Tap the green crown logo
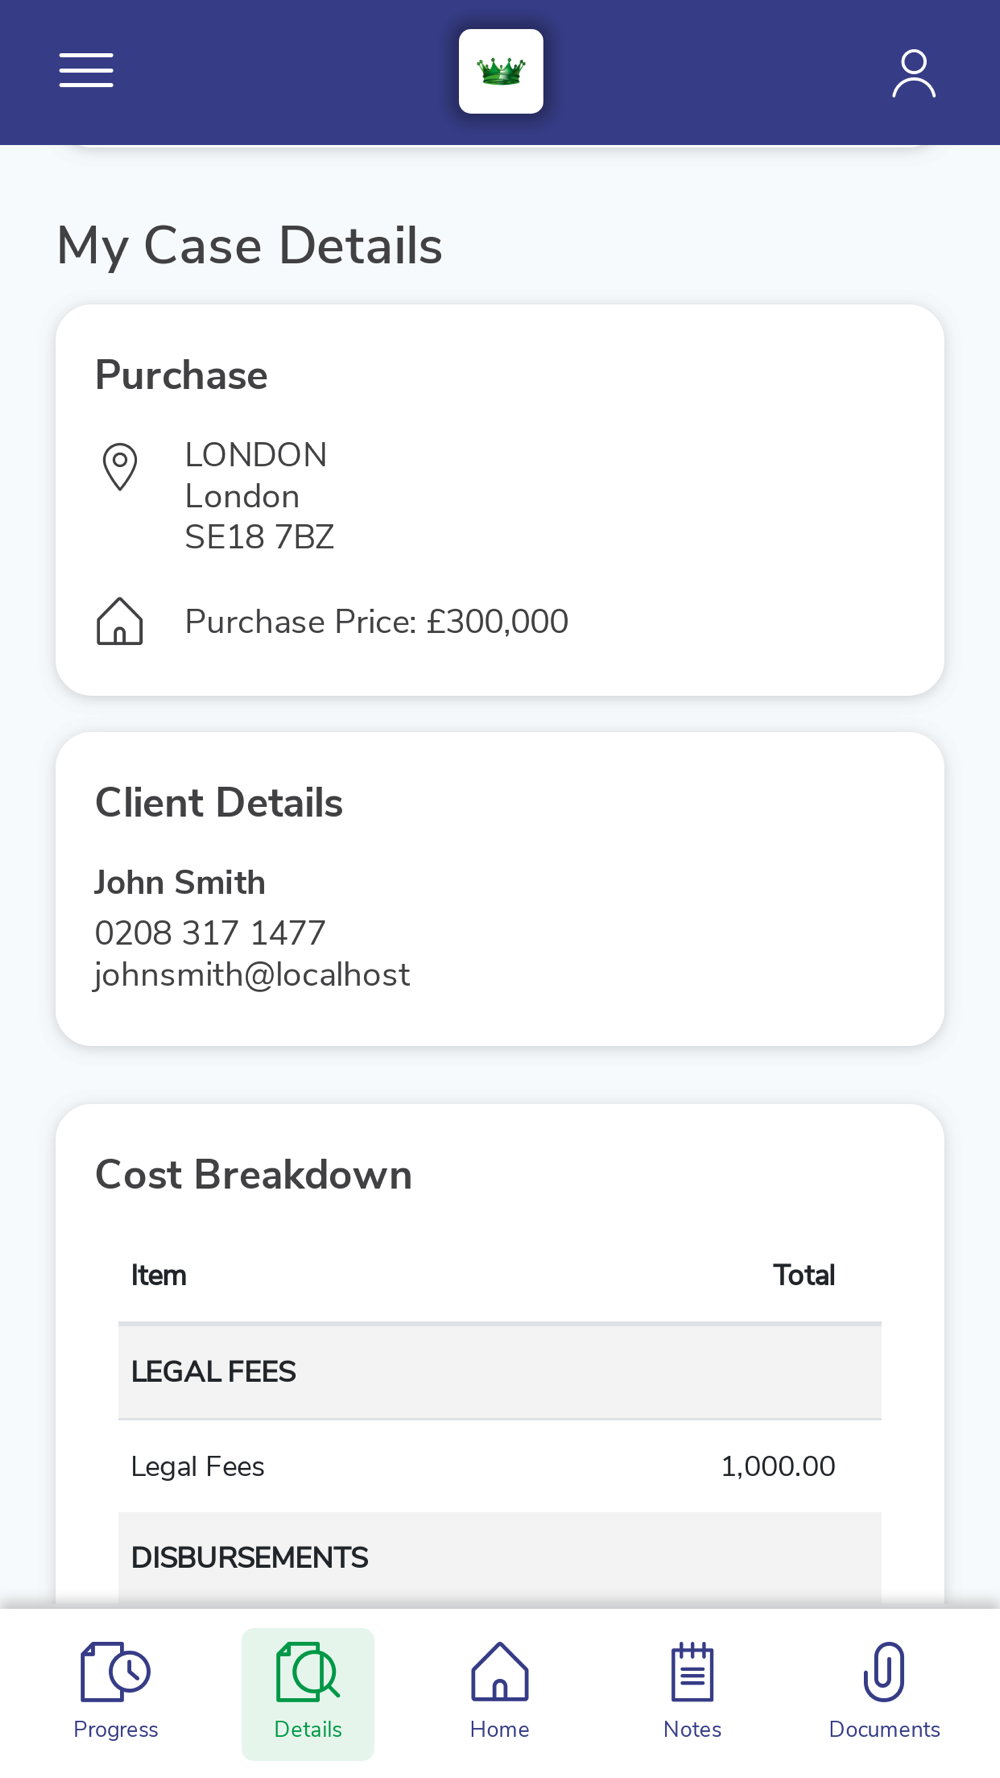This screenshot has height=1778, width=1000. click(501, 71)
